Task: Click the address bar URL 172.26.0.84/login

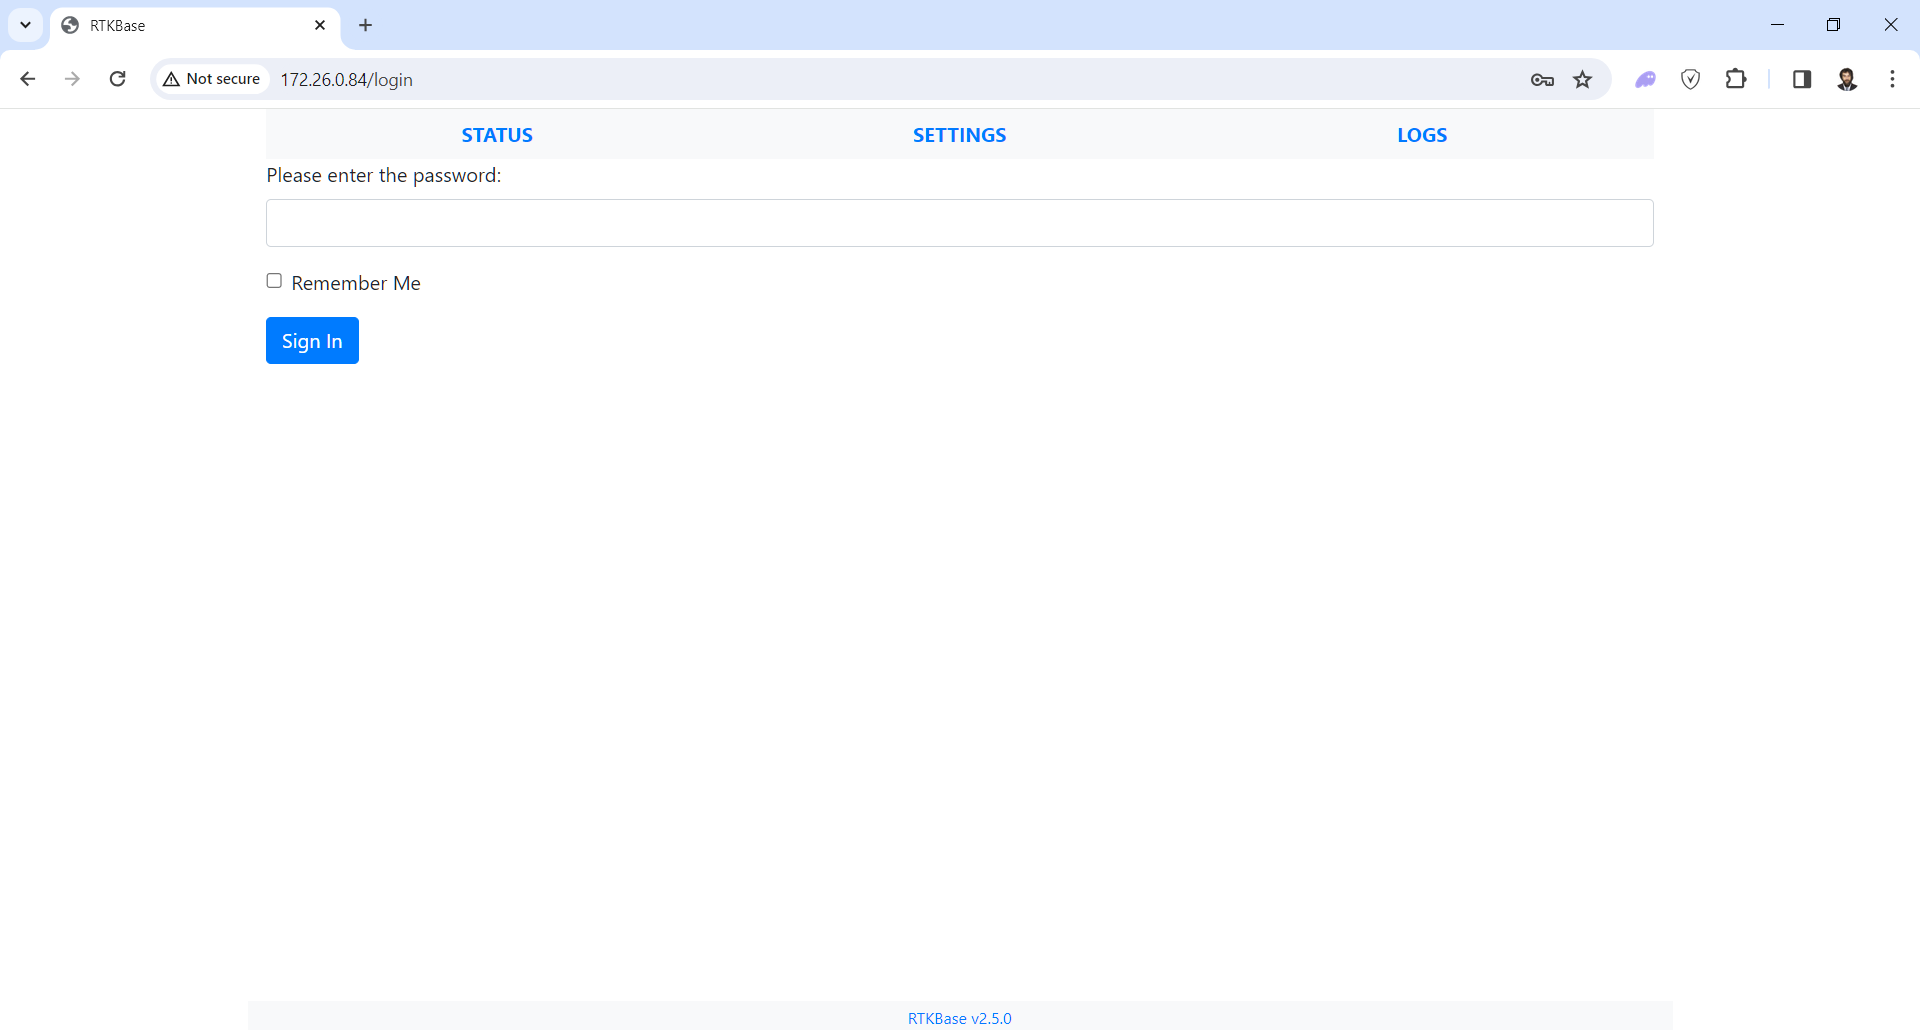Action: (346, 80)
